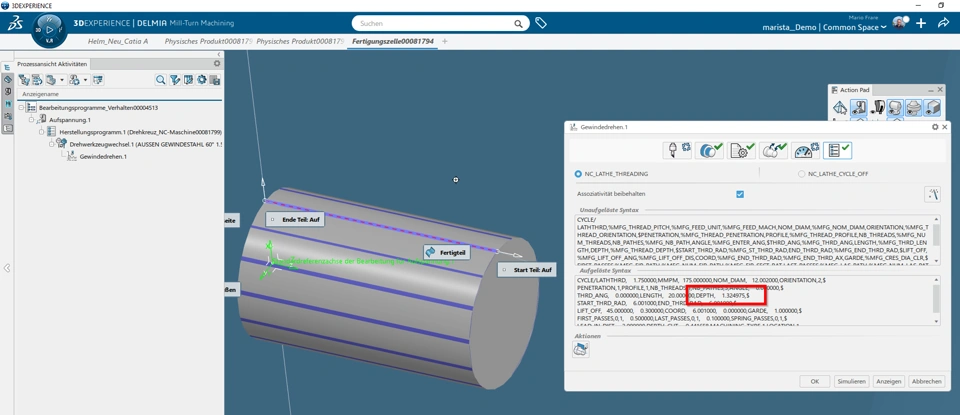
Task: Open the 3DEXPERIENCE compass
Action: tap(49, 29)
